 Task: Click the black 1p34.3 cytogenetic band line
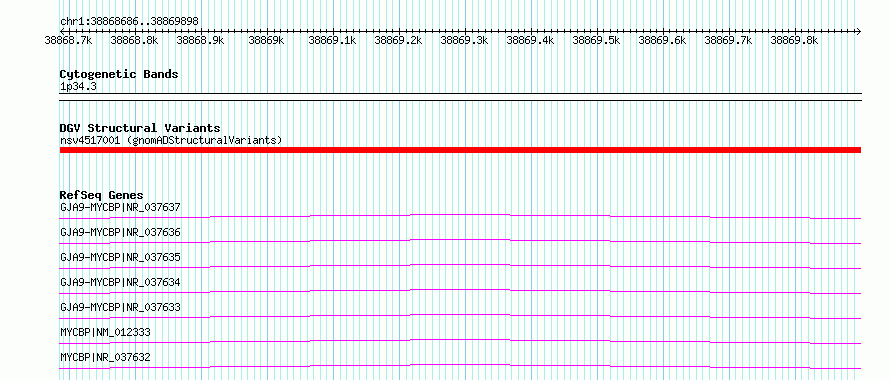click(460, 97)
